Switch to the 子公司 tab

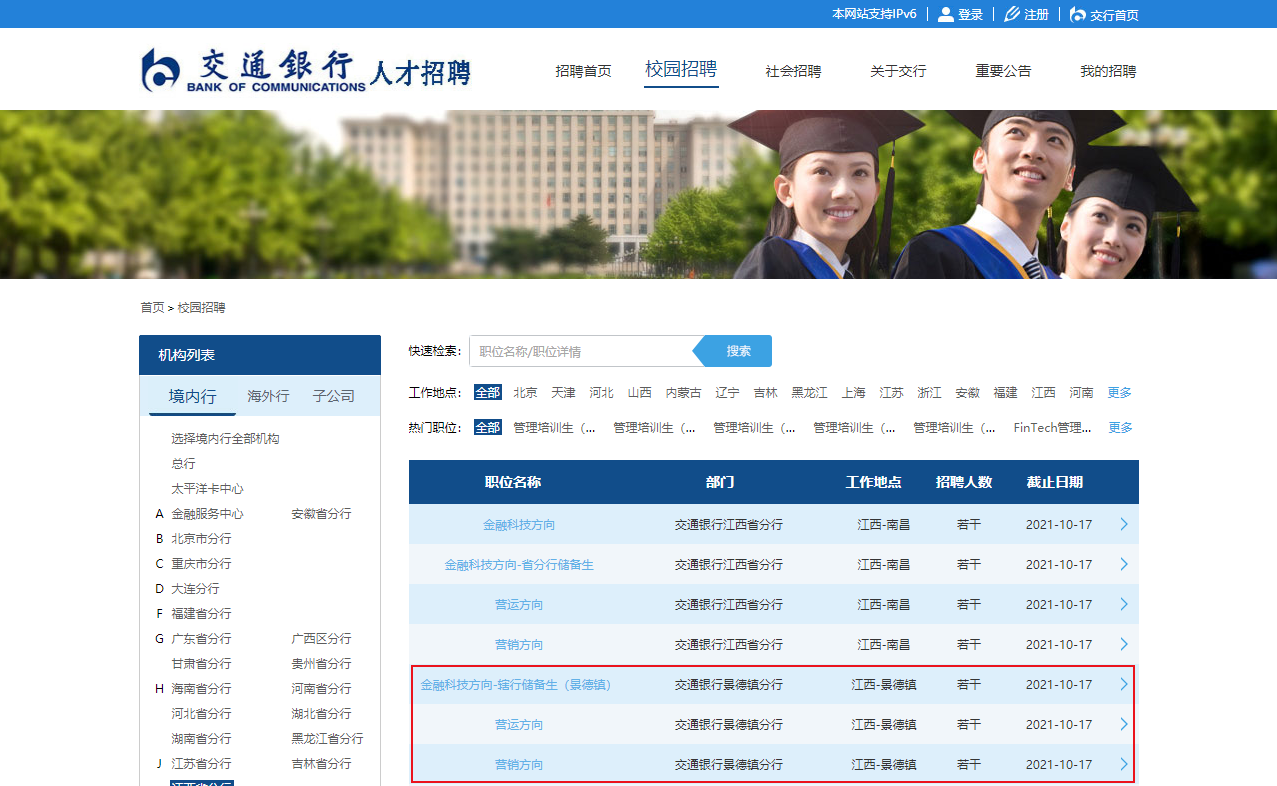333,396
